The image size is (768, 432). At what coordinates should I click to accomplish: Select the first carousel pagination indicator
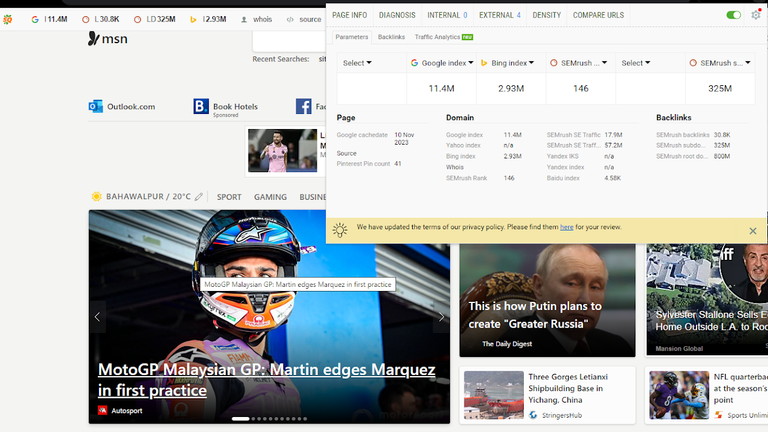(x=240, y=419)
